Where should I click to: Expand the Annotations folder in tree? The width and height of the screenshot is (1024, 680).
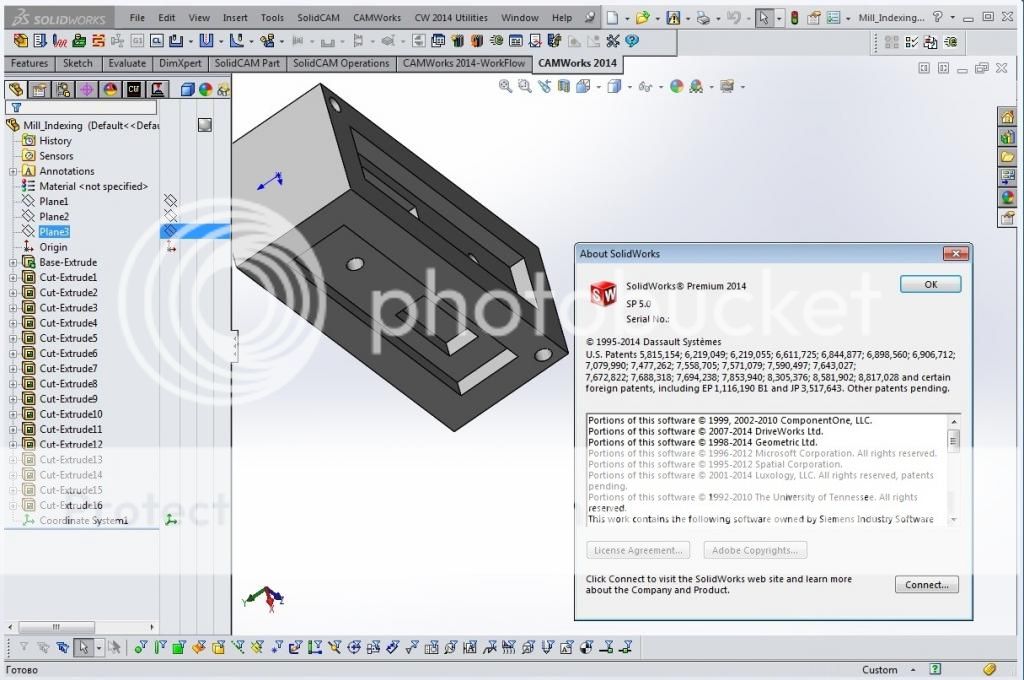pos(13,171)
